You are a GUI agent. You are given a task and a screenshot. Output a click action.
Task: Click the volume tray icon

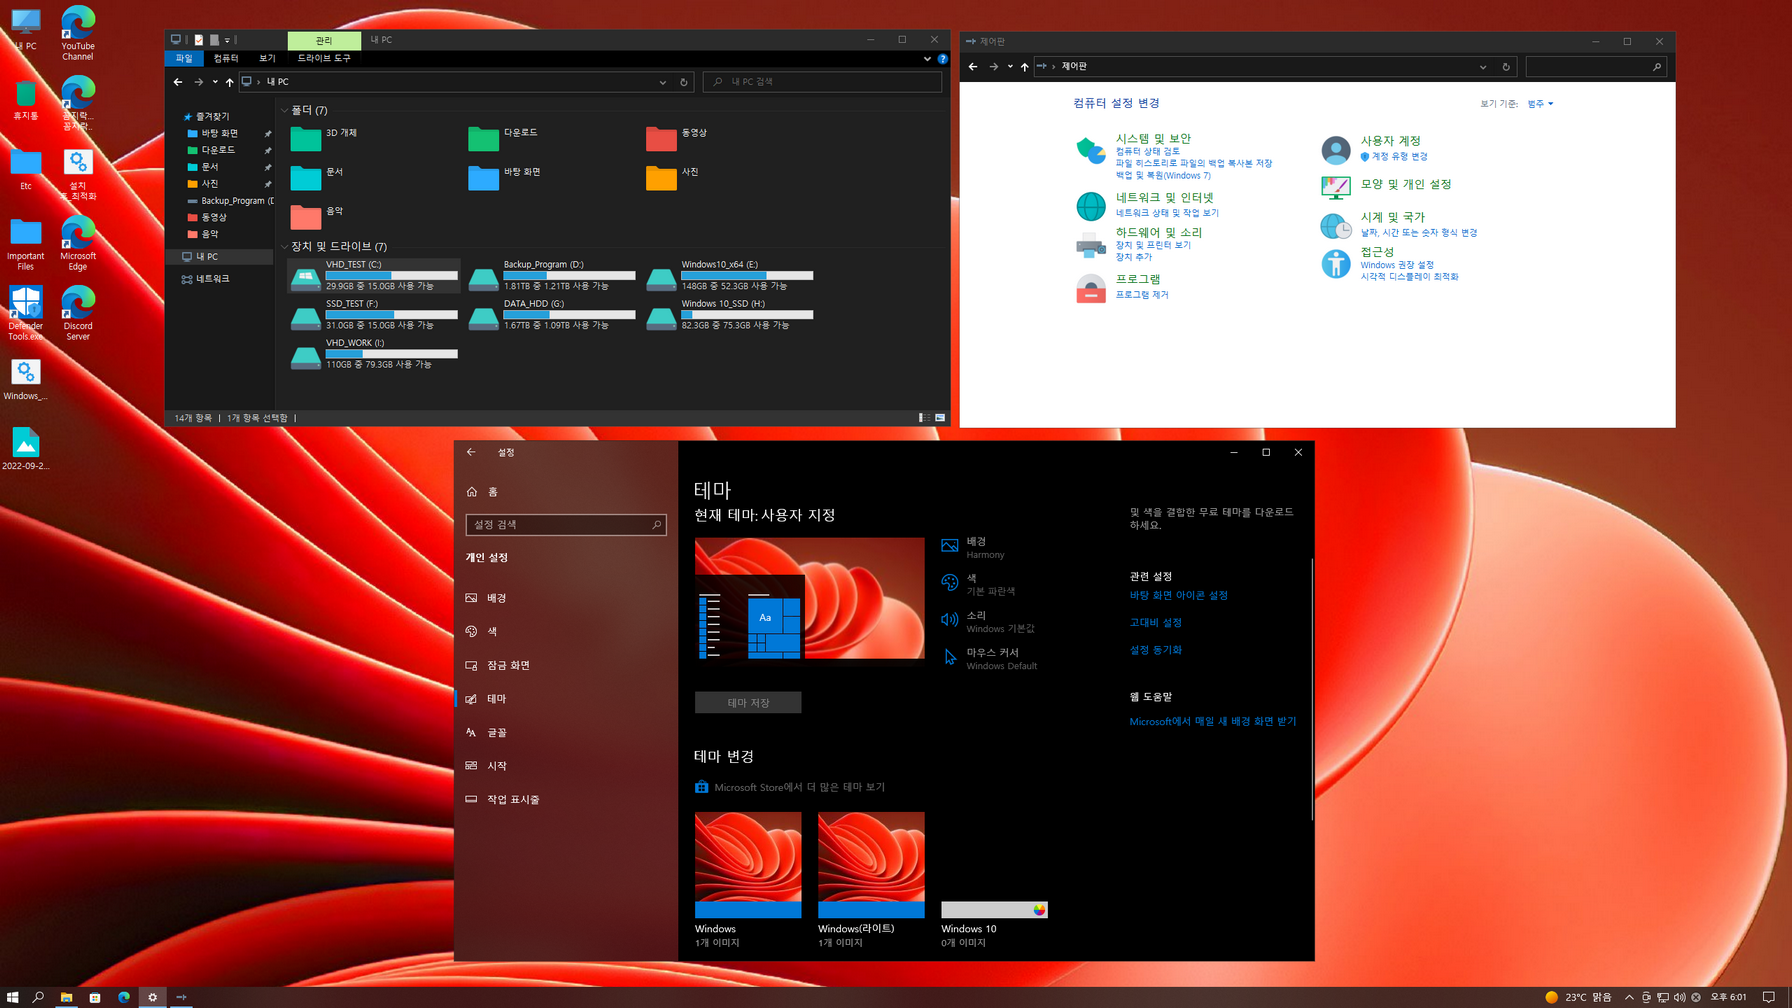coord(1679,997)
